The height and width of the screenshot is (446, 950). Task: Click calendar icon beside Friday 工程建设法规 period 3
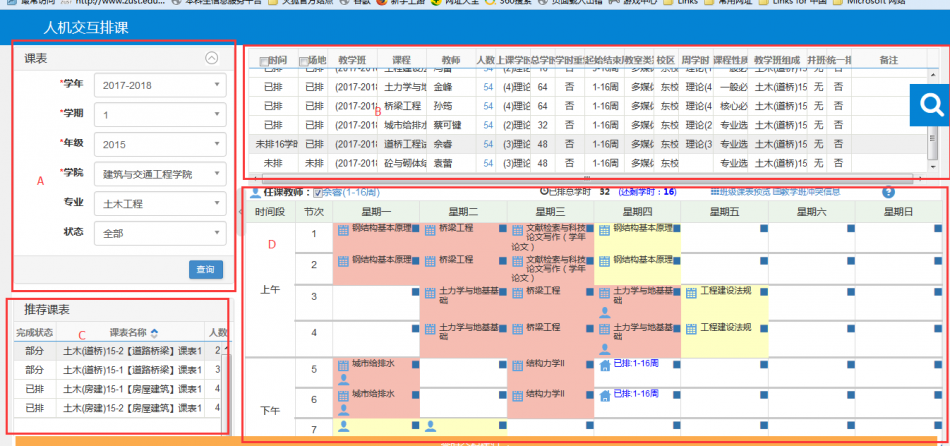(690, 293)
